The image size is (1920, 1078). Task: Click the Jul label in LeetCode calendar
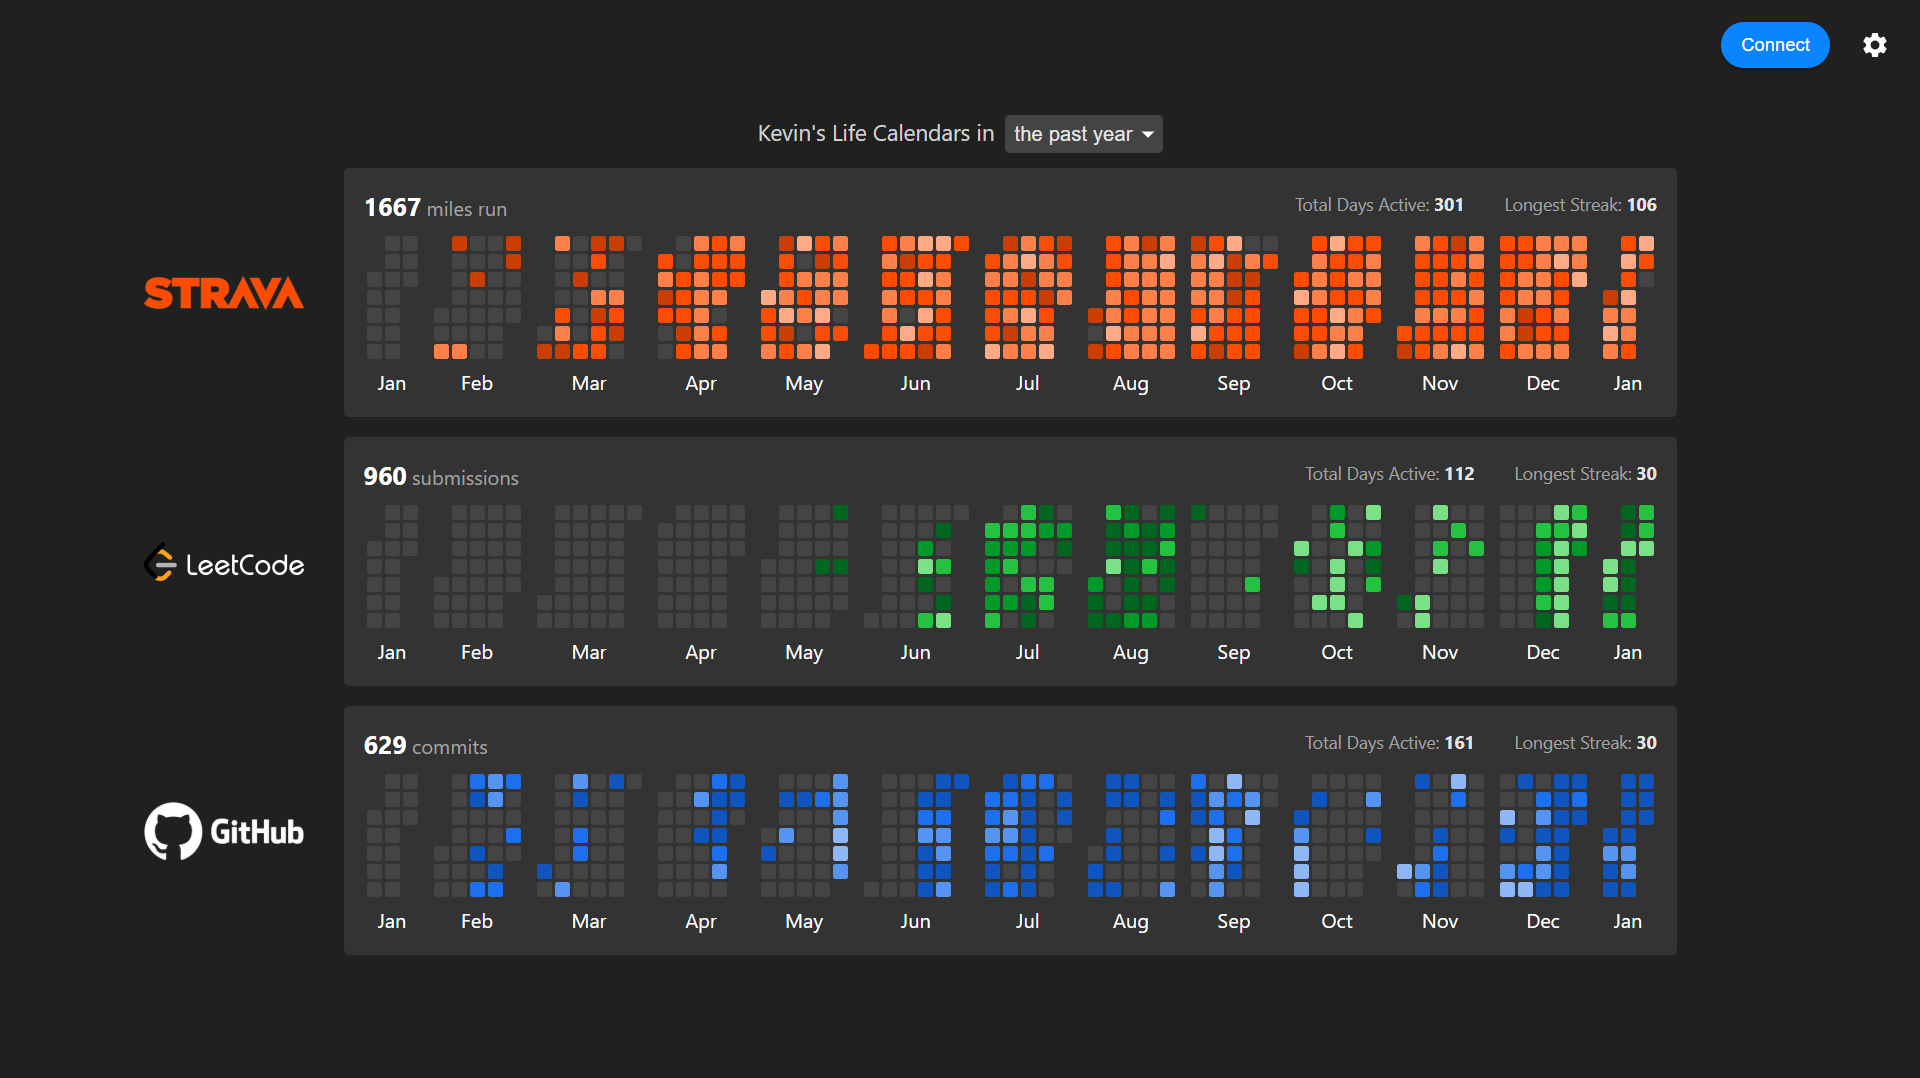(1027, 652)
